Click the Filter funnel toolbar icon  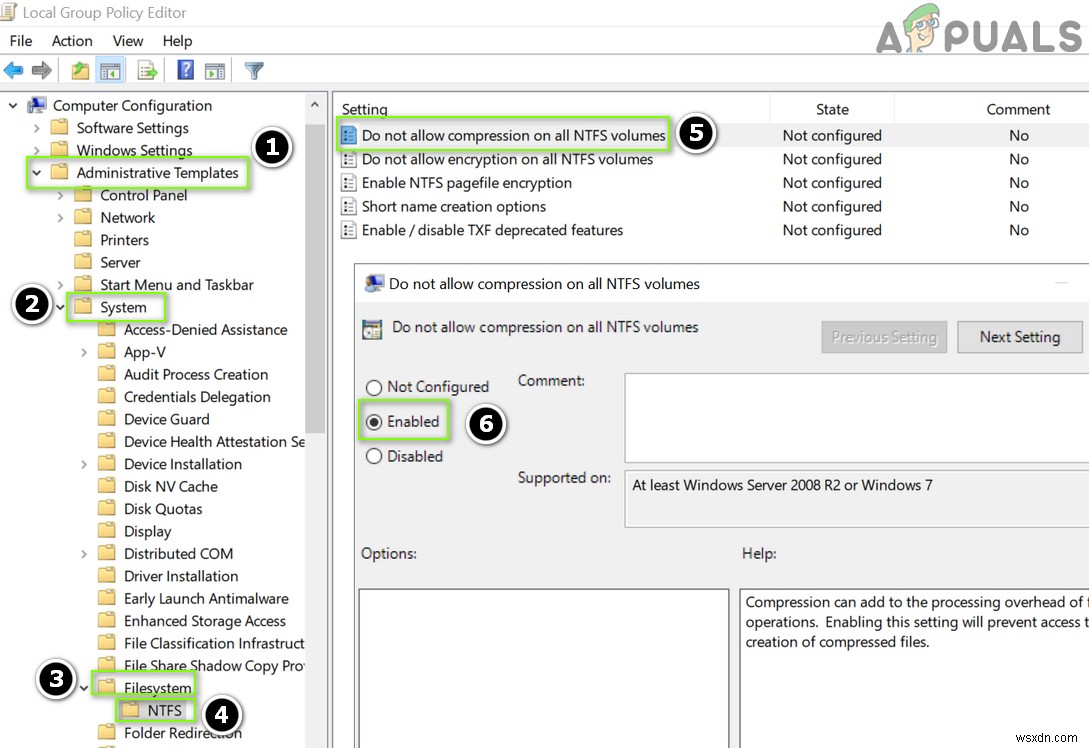point(254,70)
